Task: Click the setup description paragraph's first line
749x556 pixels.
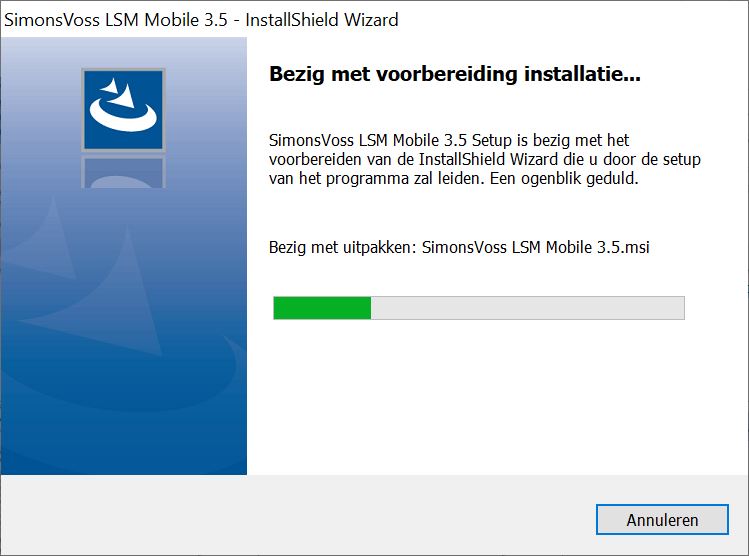Action: 449,140
